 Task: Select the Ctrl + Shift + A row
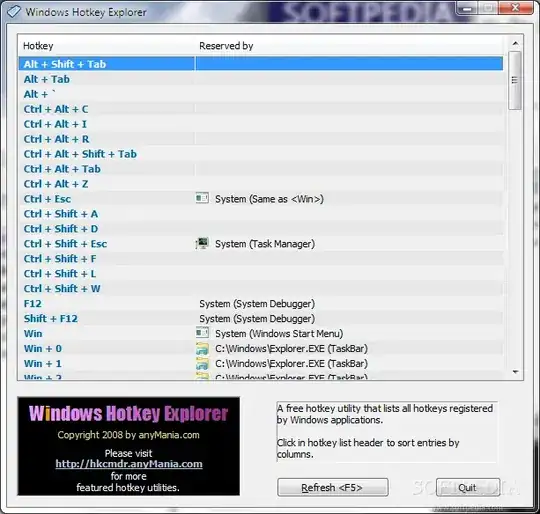[x=261, y=214]
